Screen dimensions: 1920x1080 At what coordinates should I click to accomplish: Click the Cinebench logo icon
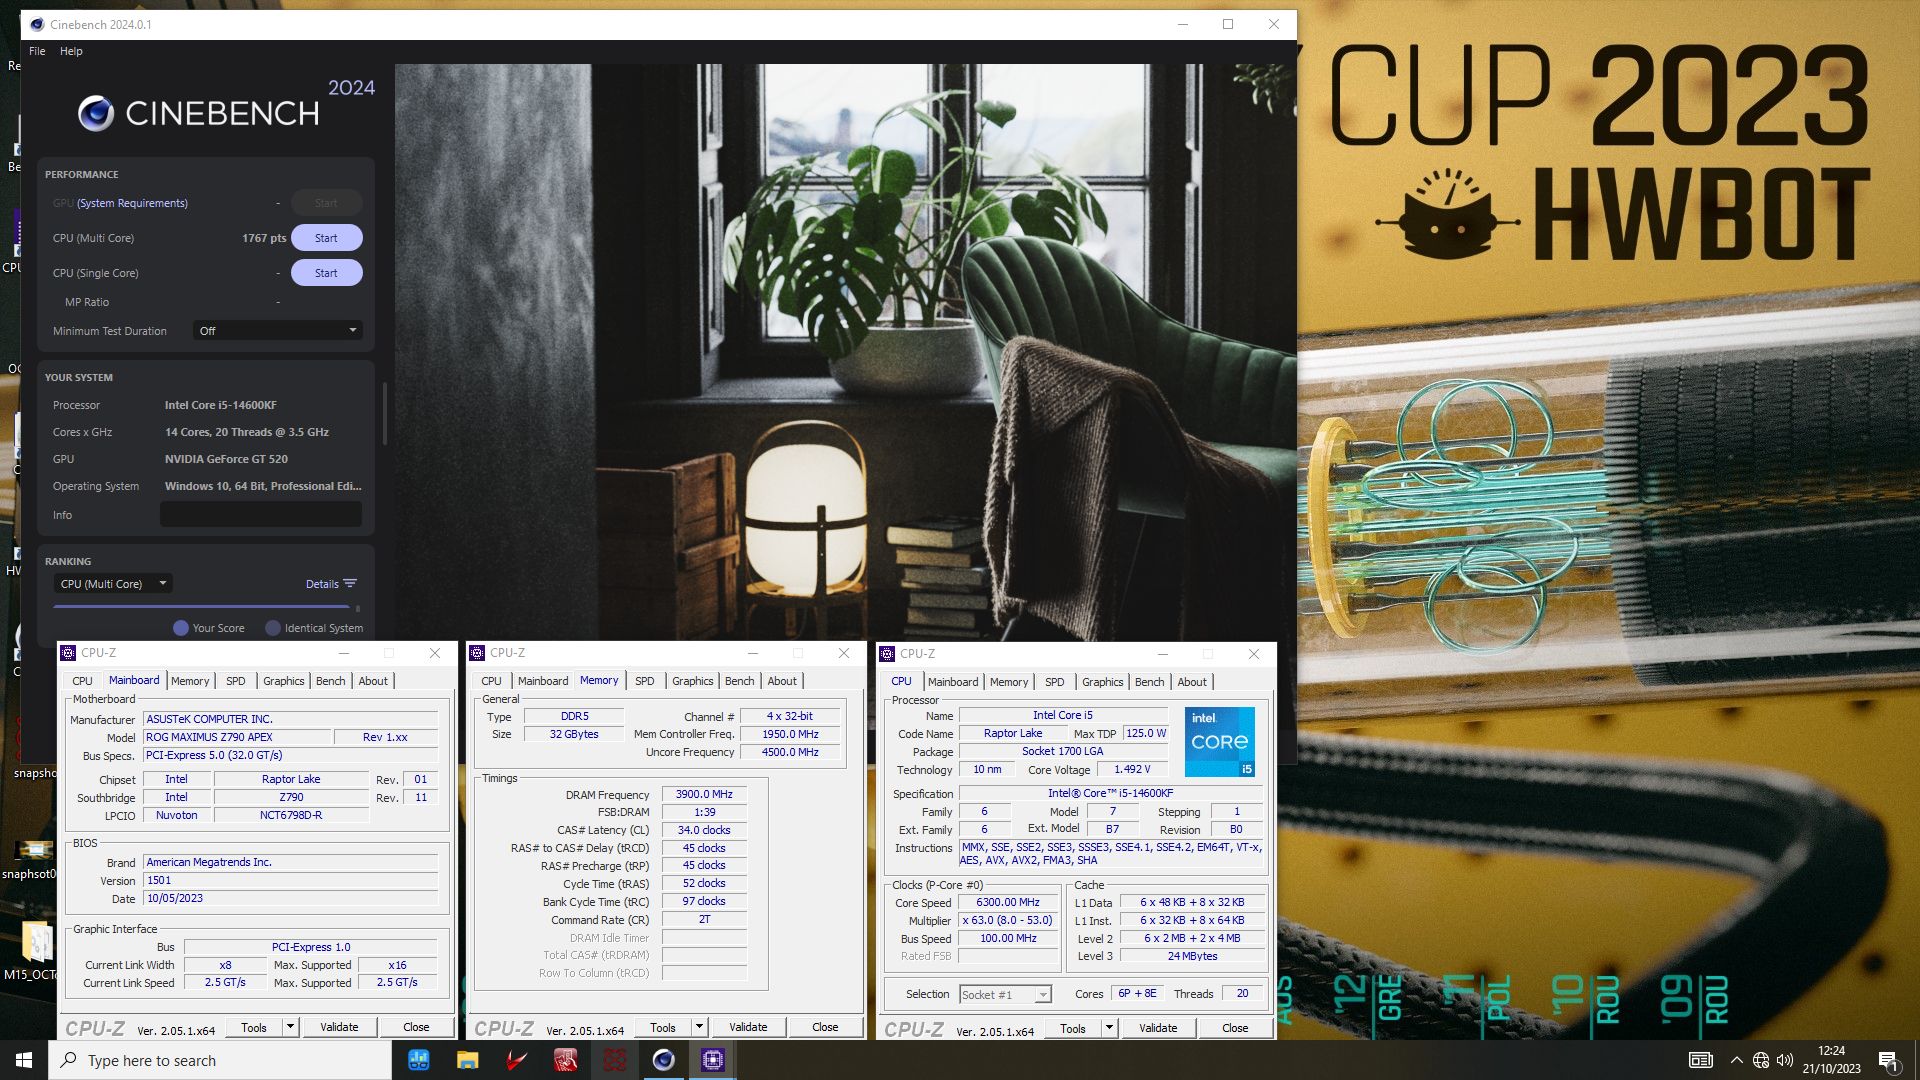(96, 113)
